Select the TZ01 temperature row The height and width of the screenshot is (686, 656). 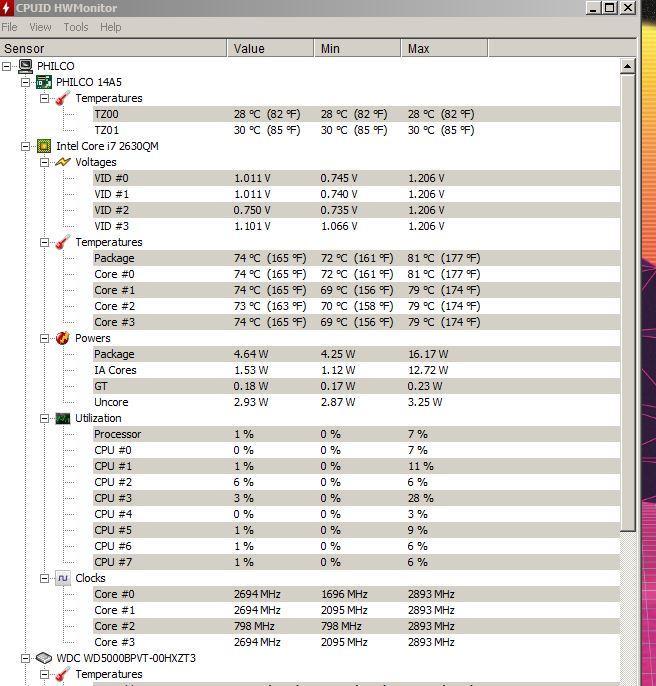[356, 130]
